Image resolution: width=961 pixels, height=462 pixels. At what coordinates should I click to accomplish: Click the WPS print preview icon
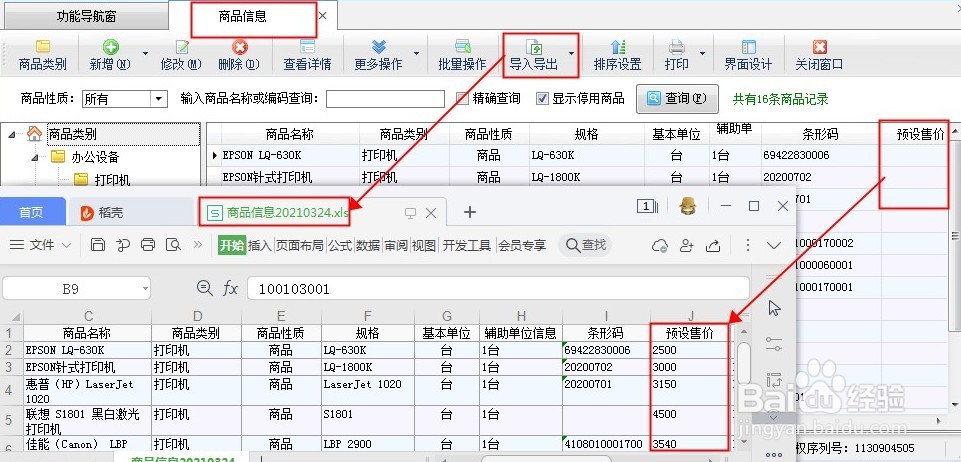[x=173, y=245]
